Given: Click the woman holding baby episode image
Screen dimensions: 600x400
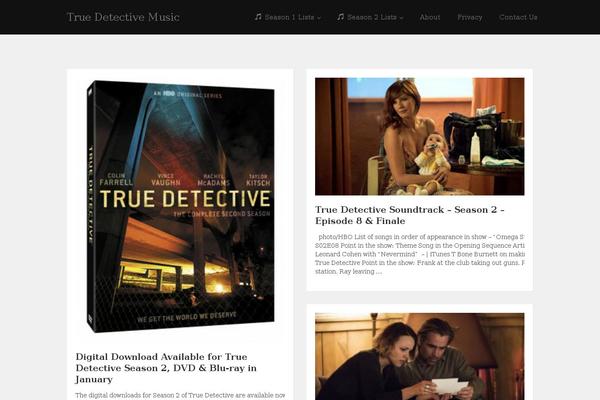Looking at the screenshot, I should coord(420,137).
